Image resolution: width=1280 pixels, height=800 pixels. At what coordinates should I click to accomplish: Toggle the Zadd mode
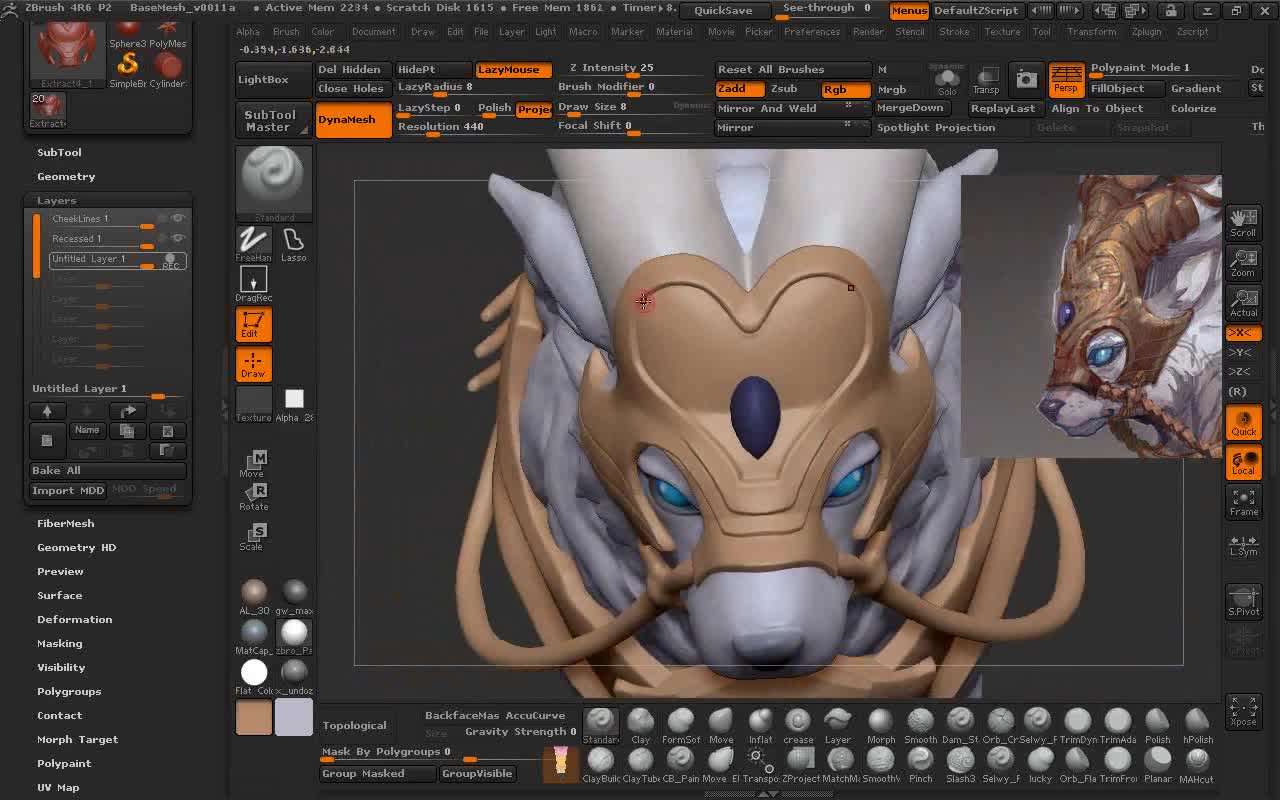tap(741, 89)
